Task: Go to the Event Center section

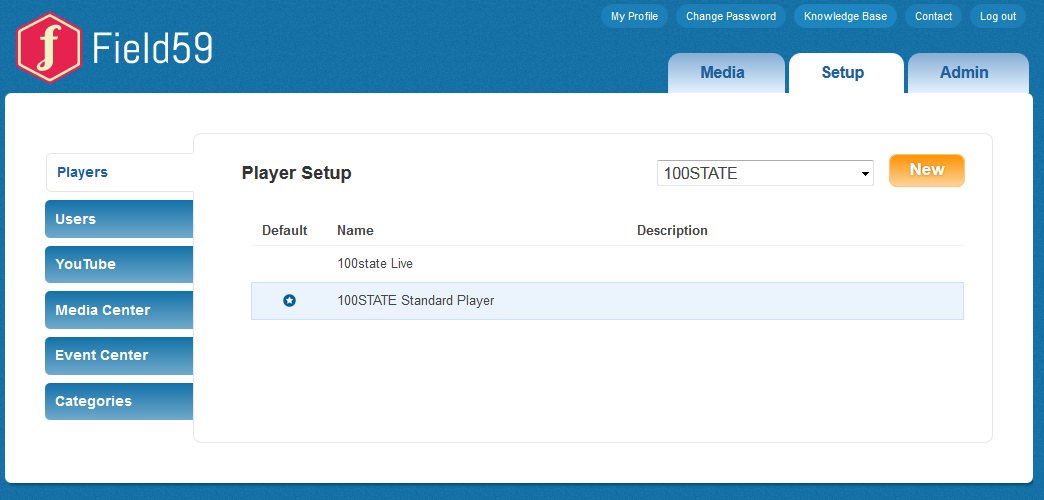Action: click(x=119, y=356)
